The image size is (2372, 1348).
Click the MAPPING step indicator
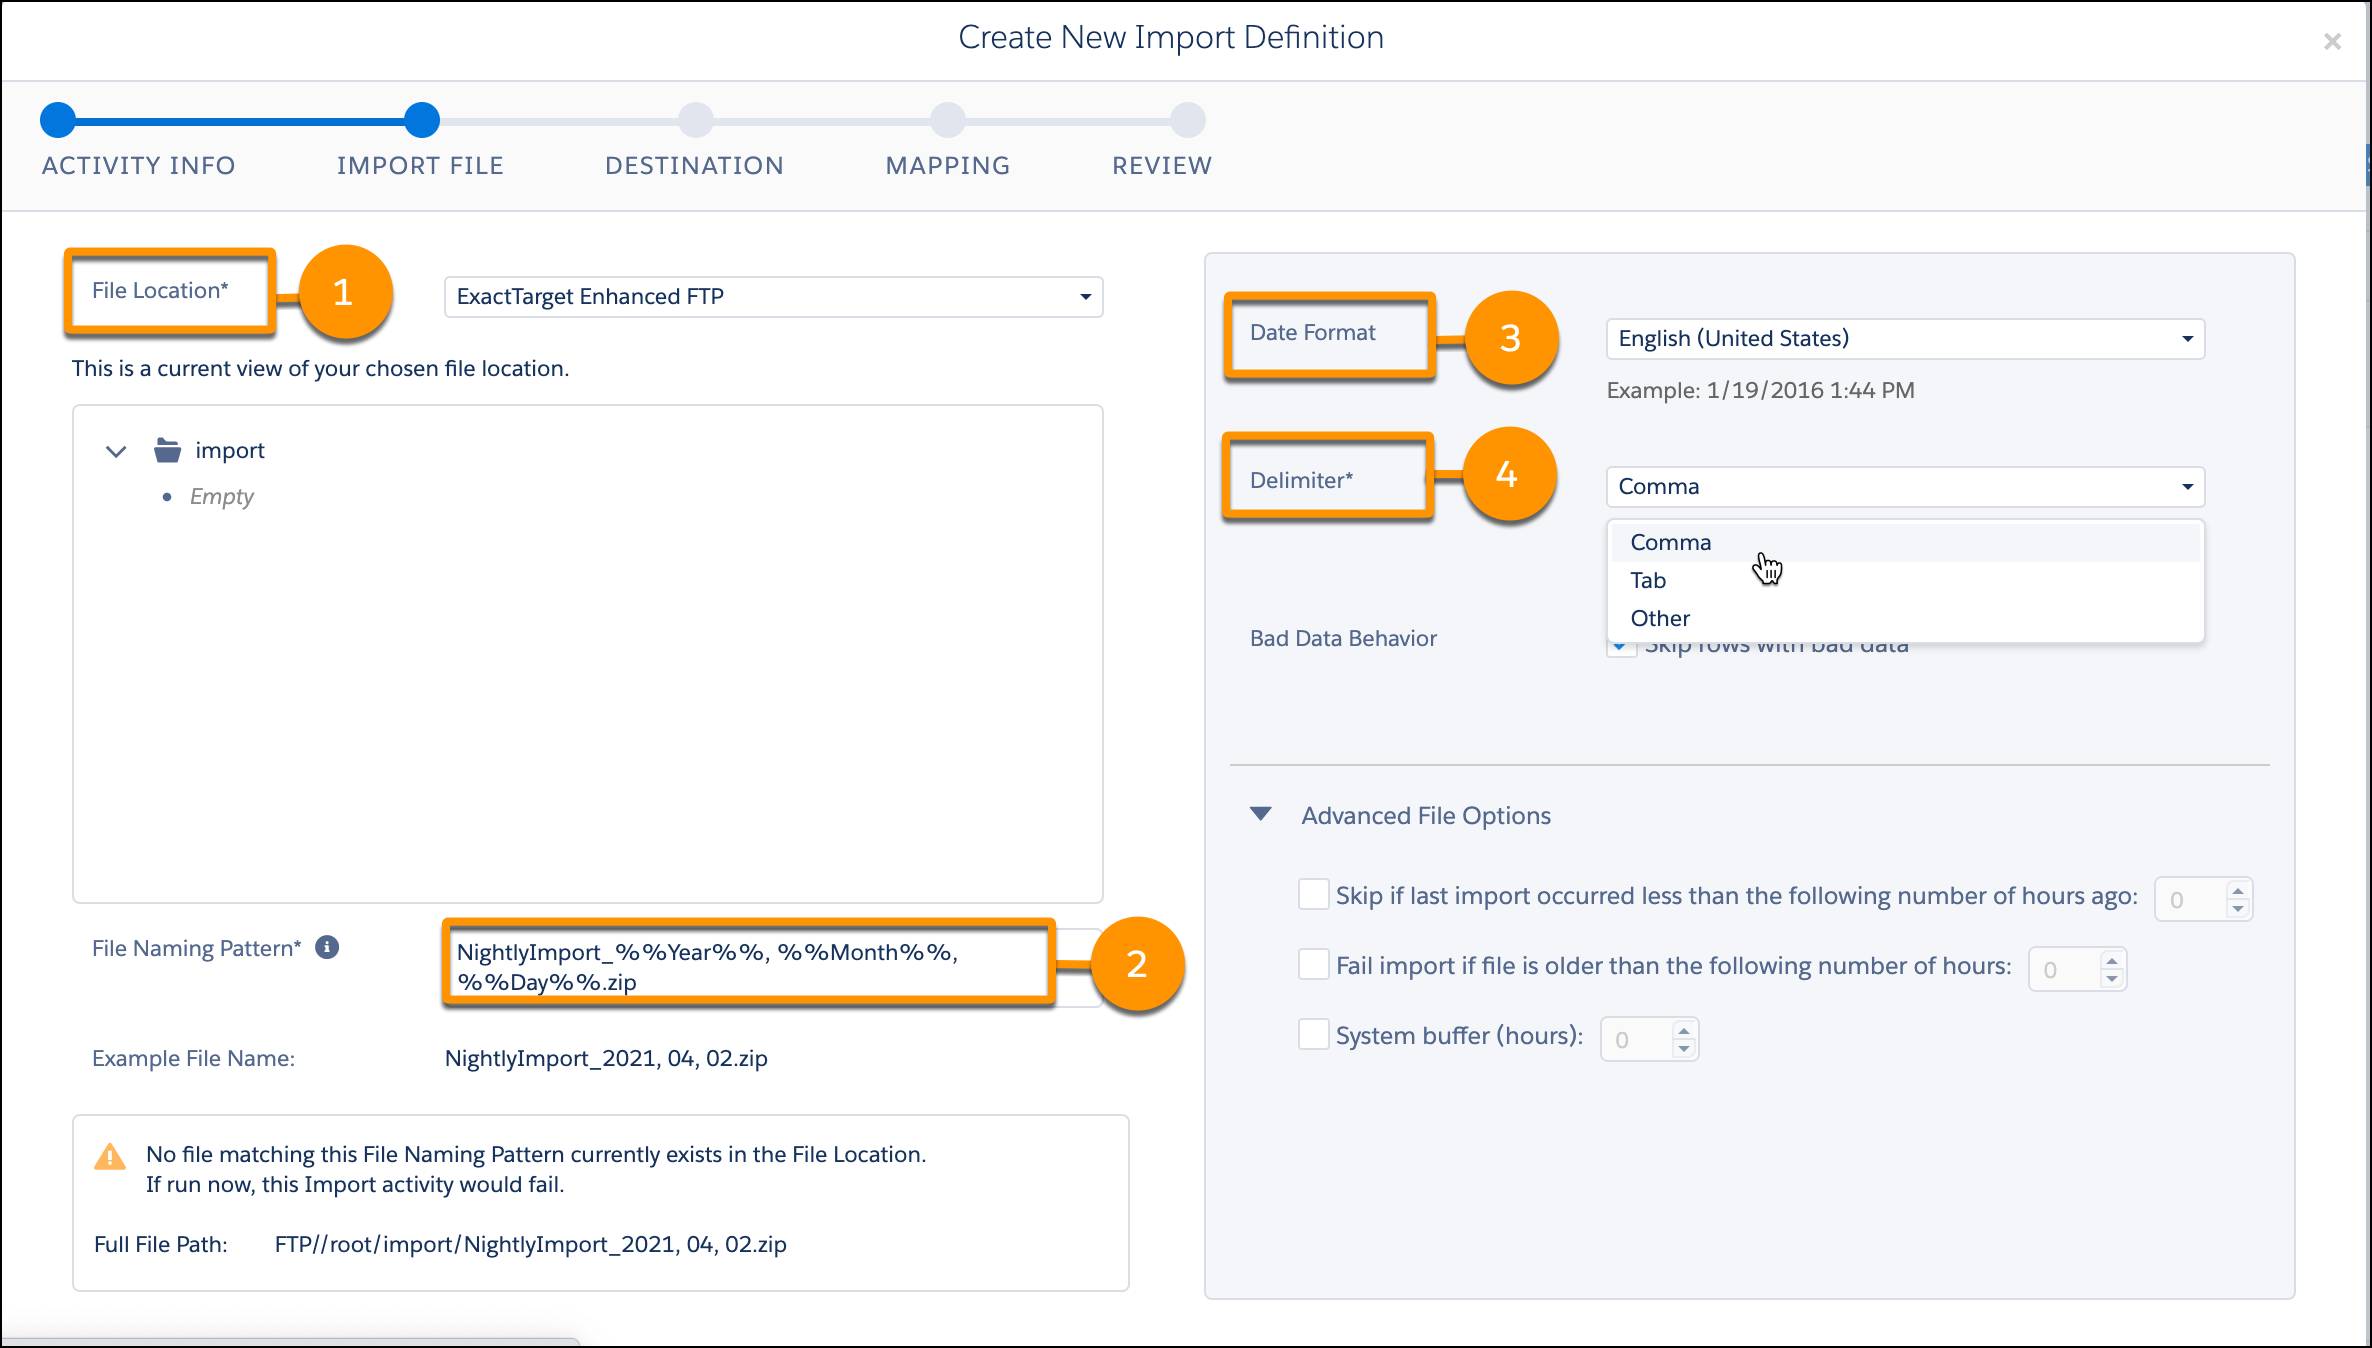(947, 119)
